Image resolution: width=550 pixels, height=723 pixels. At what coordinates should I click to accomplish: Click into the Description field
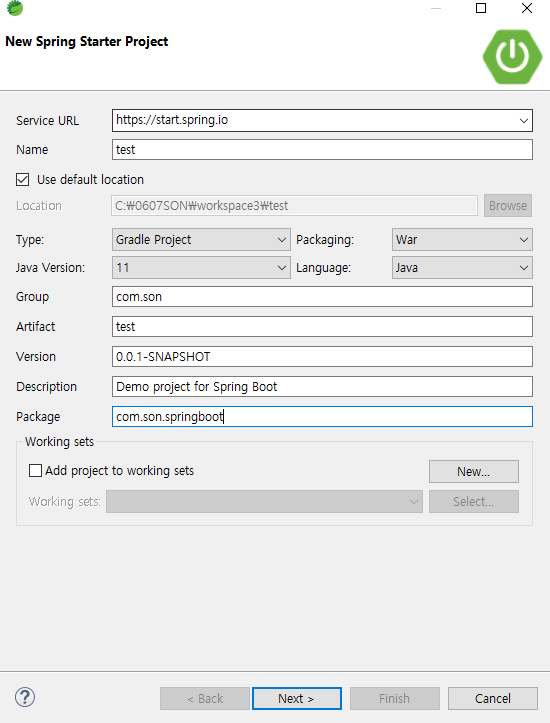[x=322, y=386]
